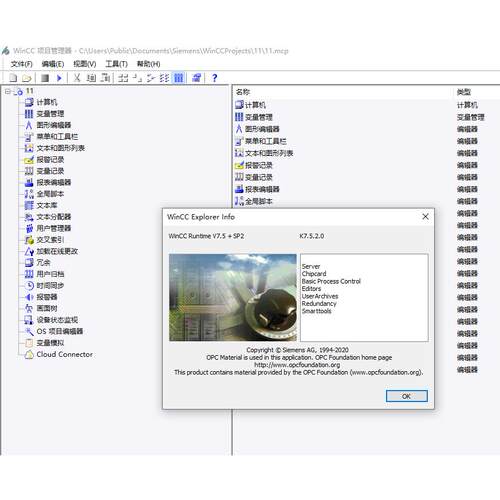Open the 帮助(H) menu
The width and height of the screenshot is (500, 500).
(x=148, y=64)
